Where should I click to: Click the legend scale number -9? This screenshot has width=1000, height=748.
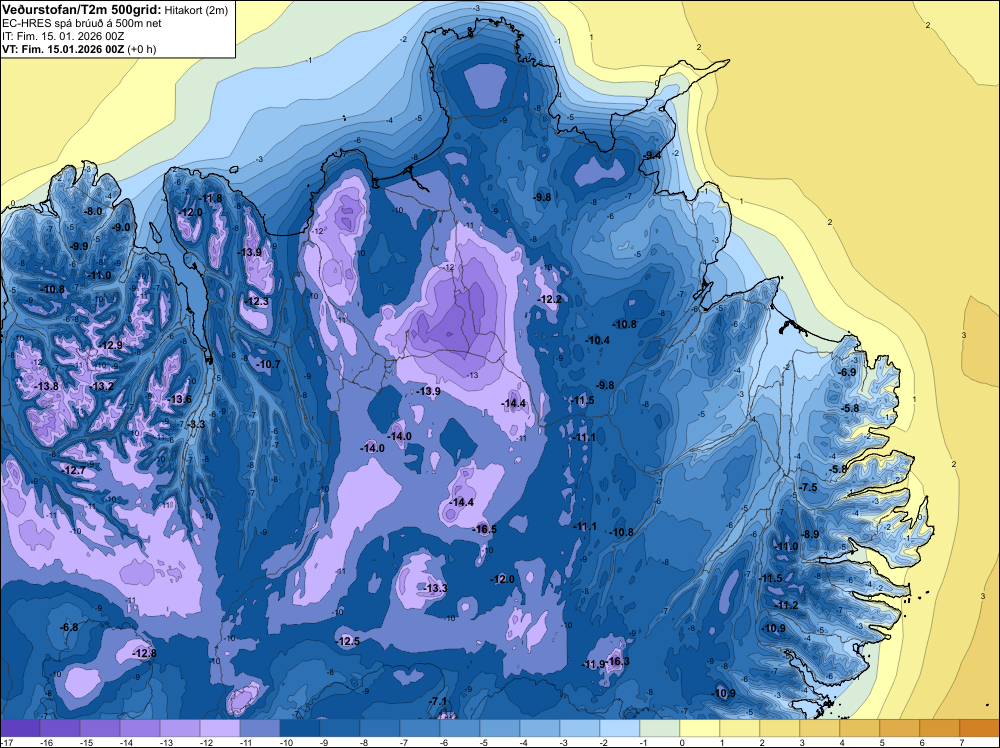click(x=324, y=742)
